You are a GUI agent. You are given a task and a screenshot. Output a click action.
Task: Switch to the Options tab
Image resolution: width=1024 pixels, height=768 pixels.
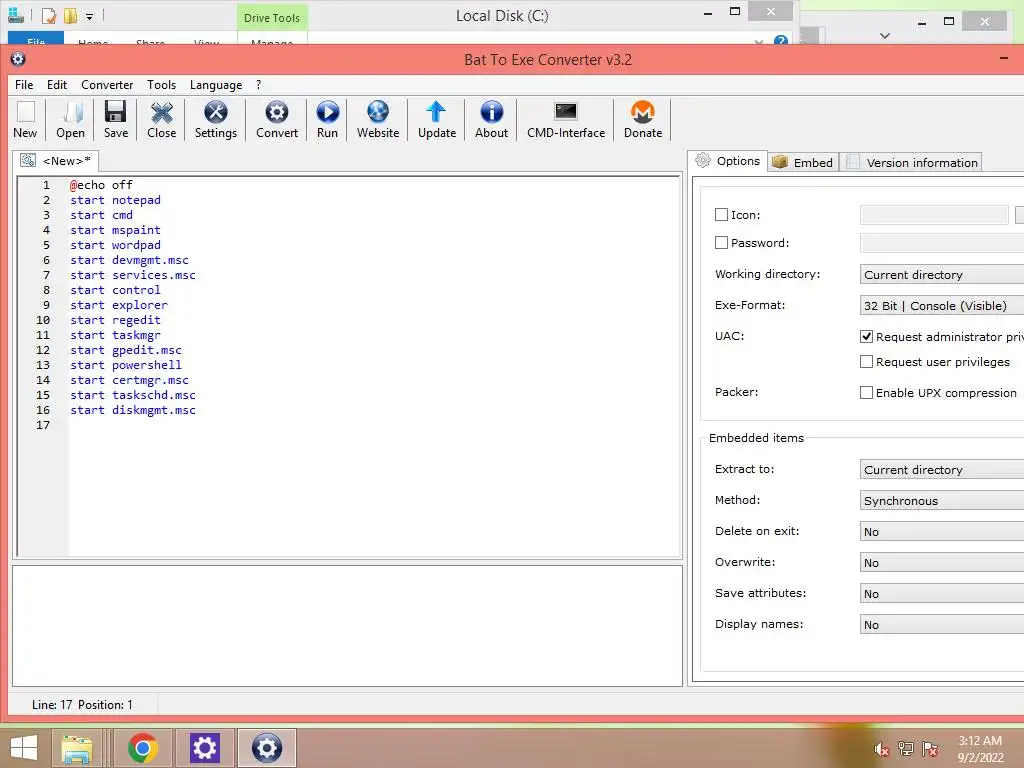[727, 161]
